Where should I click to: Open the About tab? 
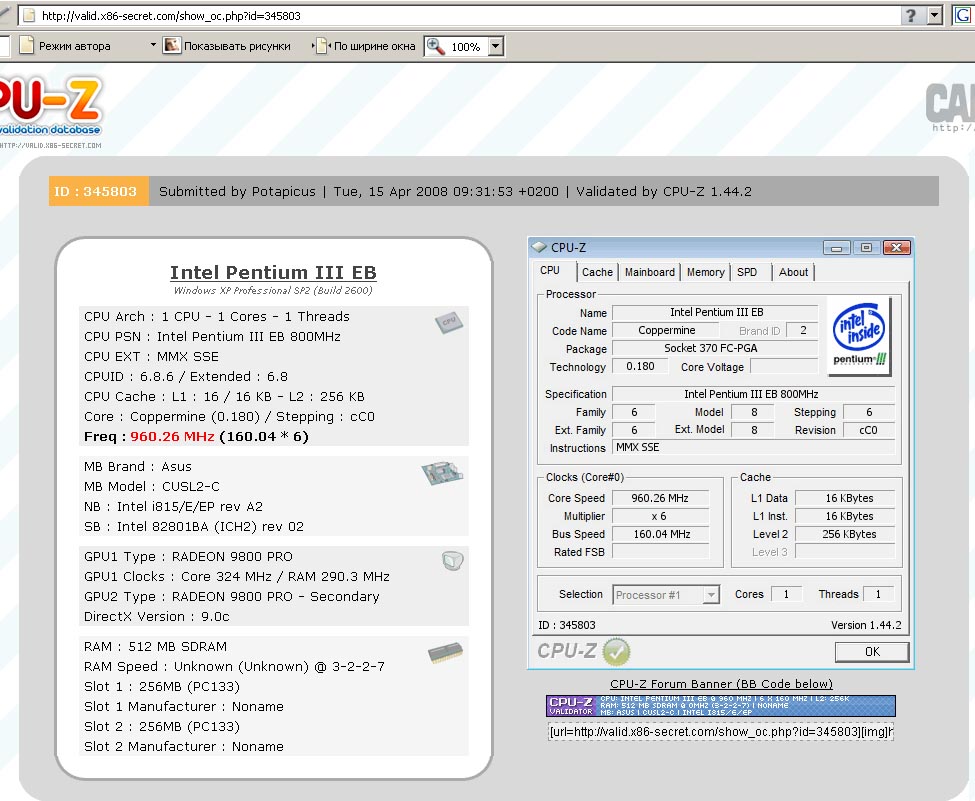coord(793,272)
